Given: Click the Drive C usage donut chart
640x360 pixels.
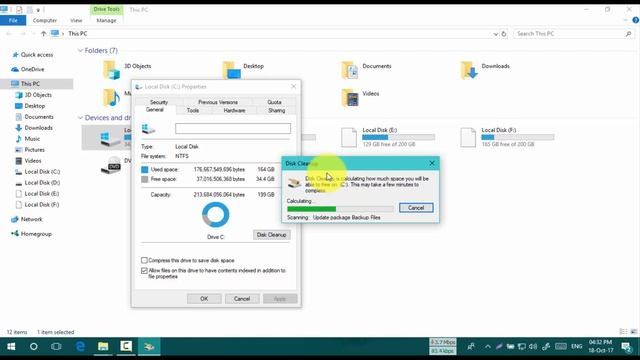Looking at the screenshot, I should (x=216, y=215).
